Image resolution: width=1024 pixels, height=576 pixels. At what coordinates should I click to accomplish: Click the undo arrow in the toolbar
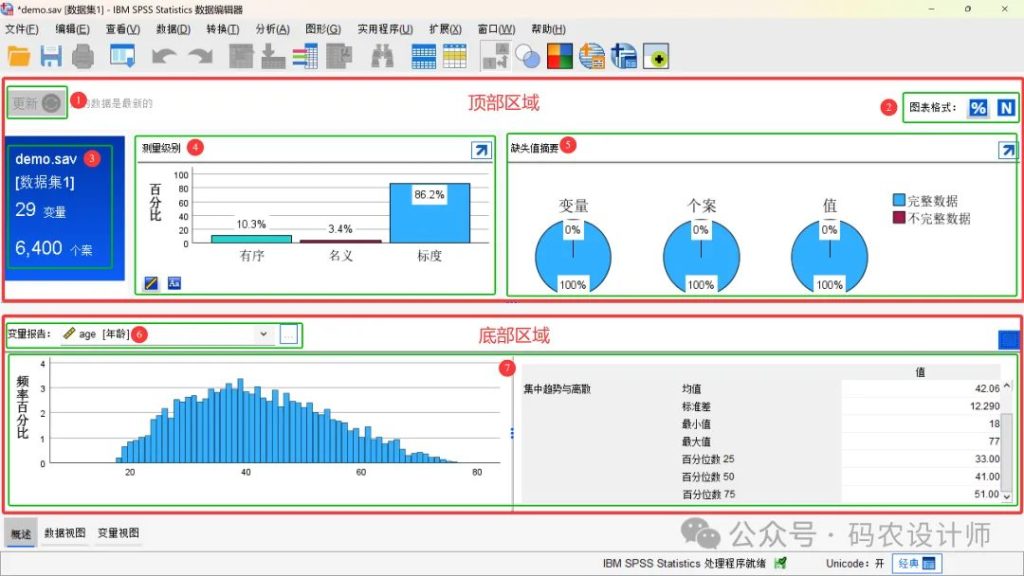click(164, 57)
